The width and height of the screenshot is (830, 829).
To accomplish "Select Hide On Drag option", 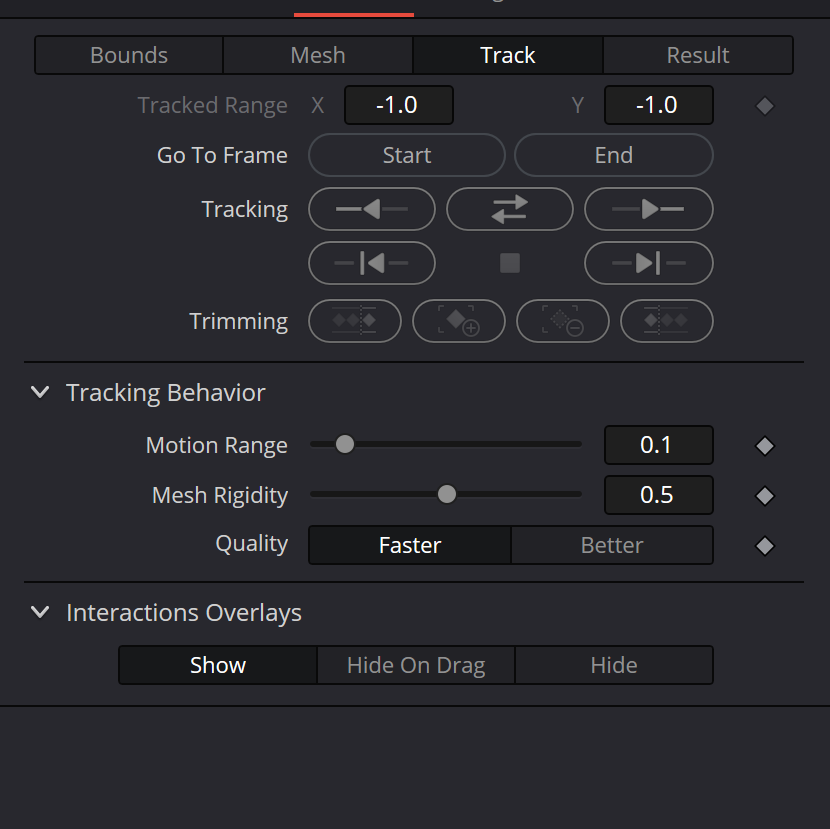I will click(x=416, y=665).
